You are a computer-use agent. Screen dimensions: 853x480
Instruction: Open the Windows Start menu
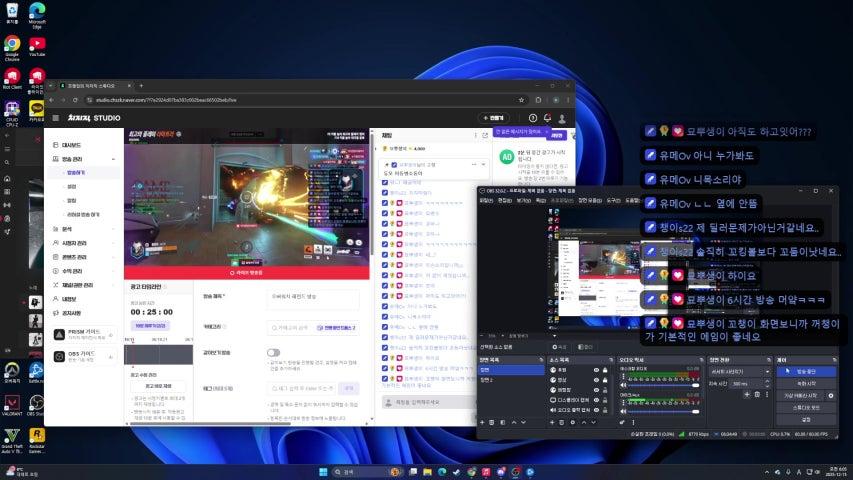(323, 471)
